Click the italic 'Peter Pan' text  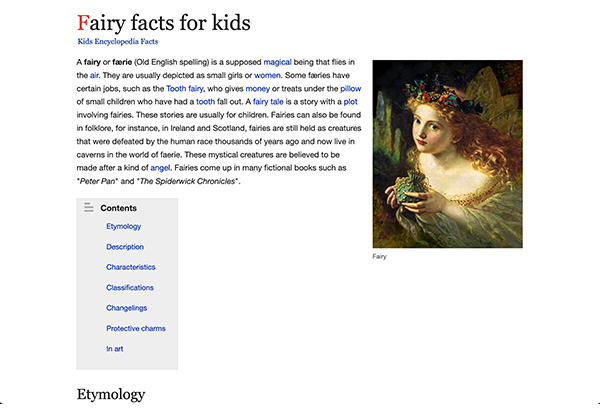pos(97,181)
